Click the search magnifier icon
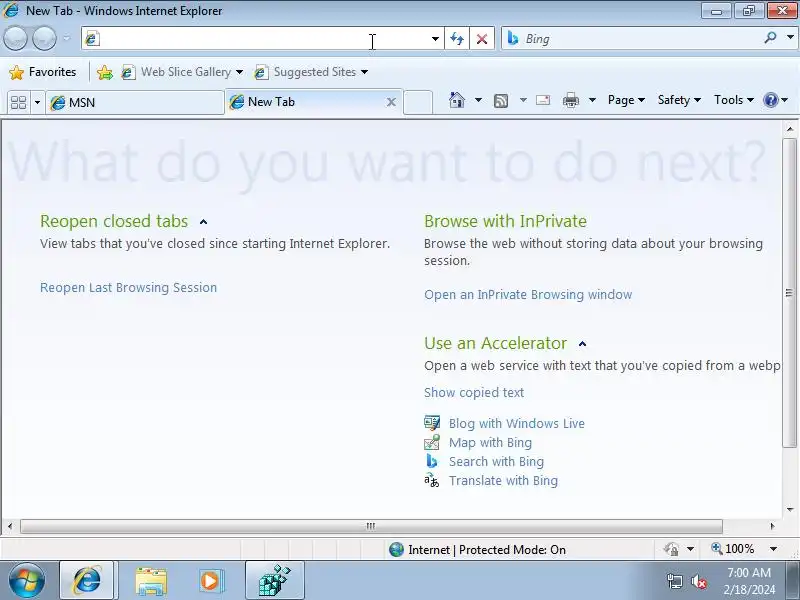800x600 pixels. tap(770, 38)
